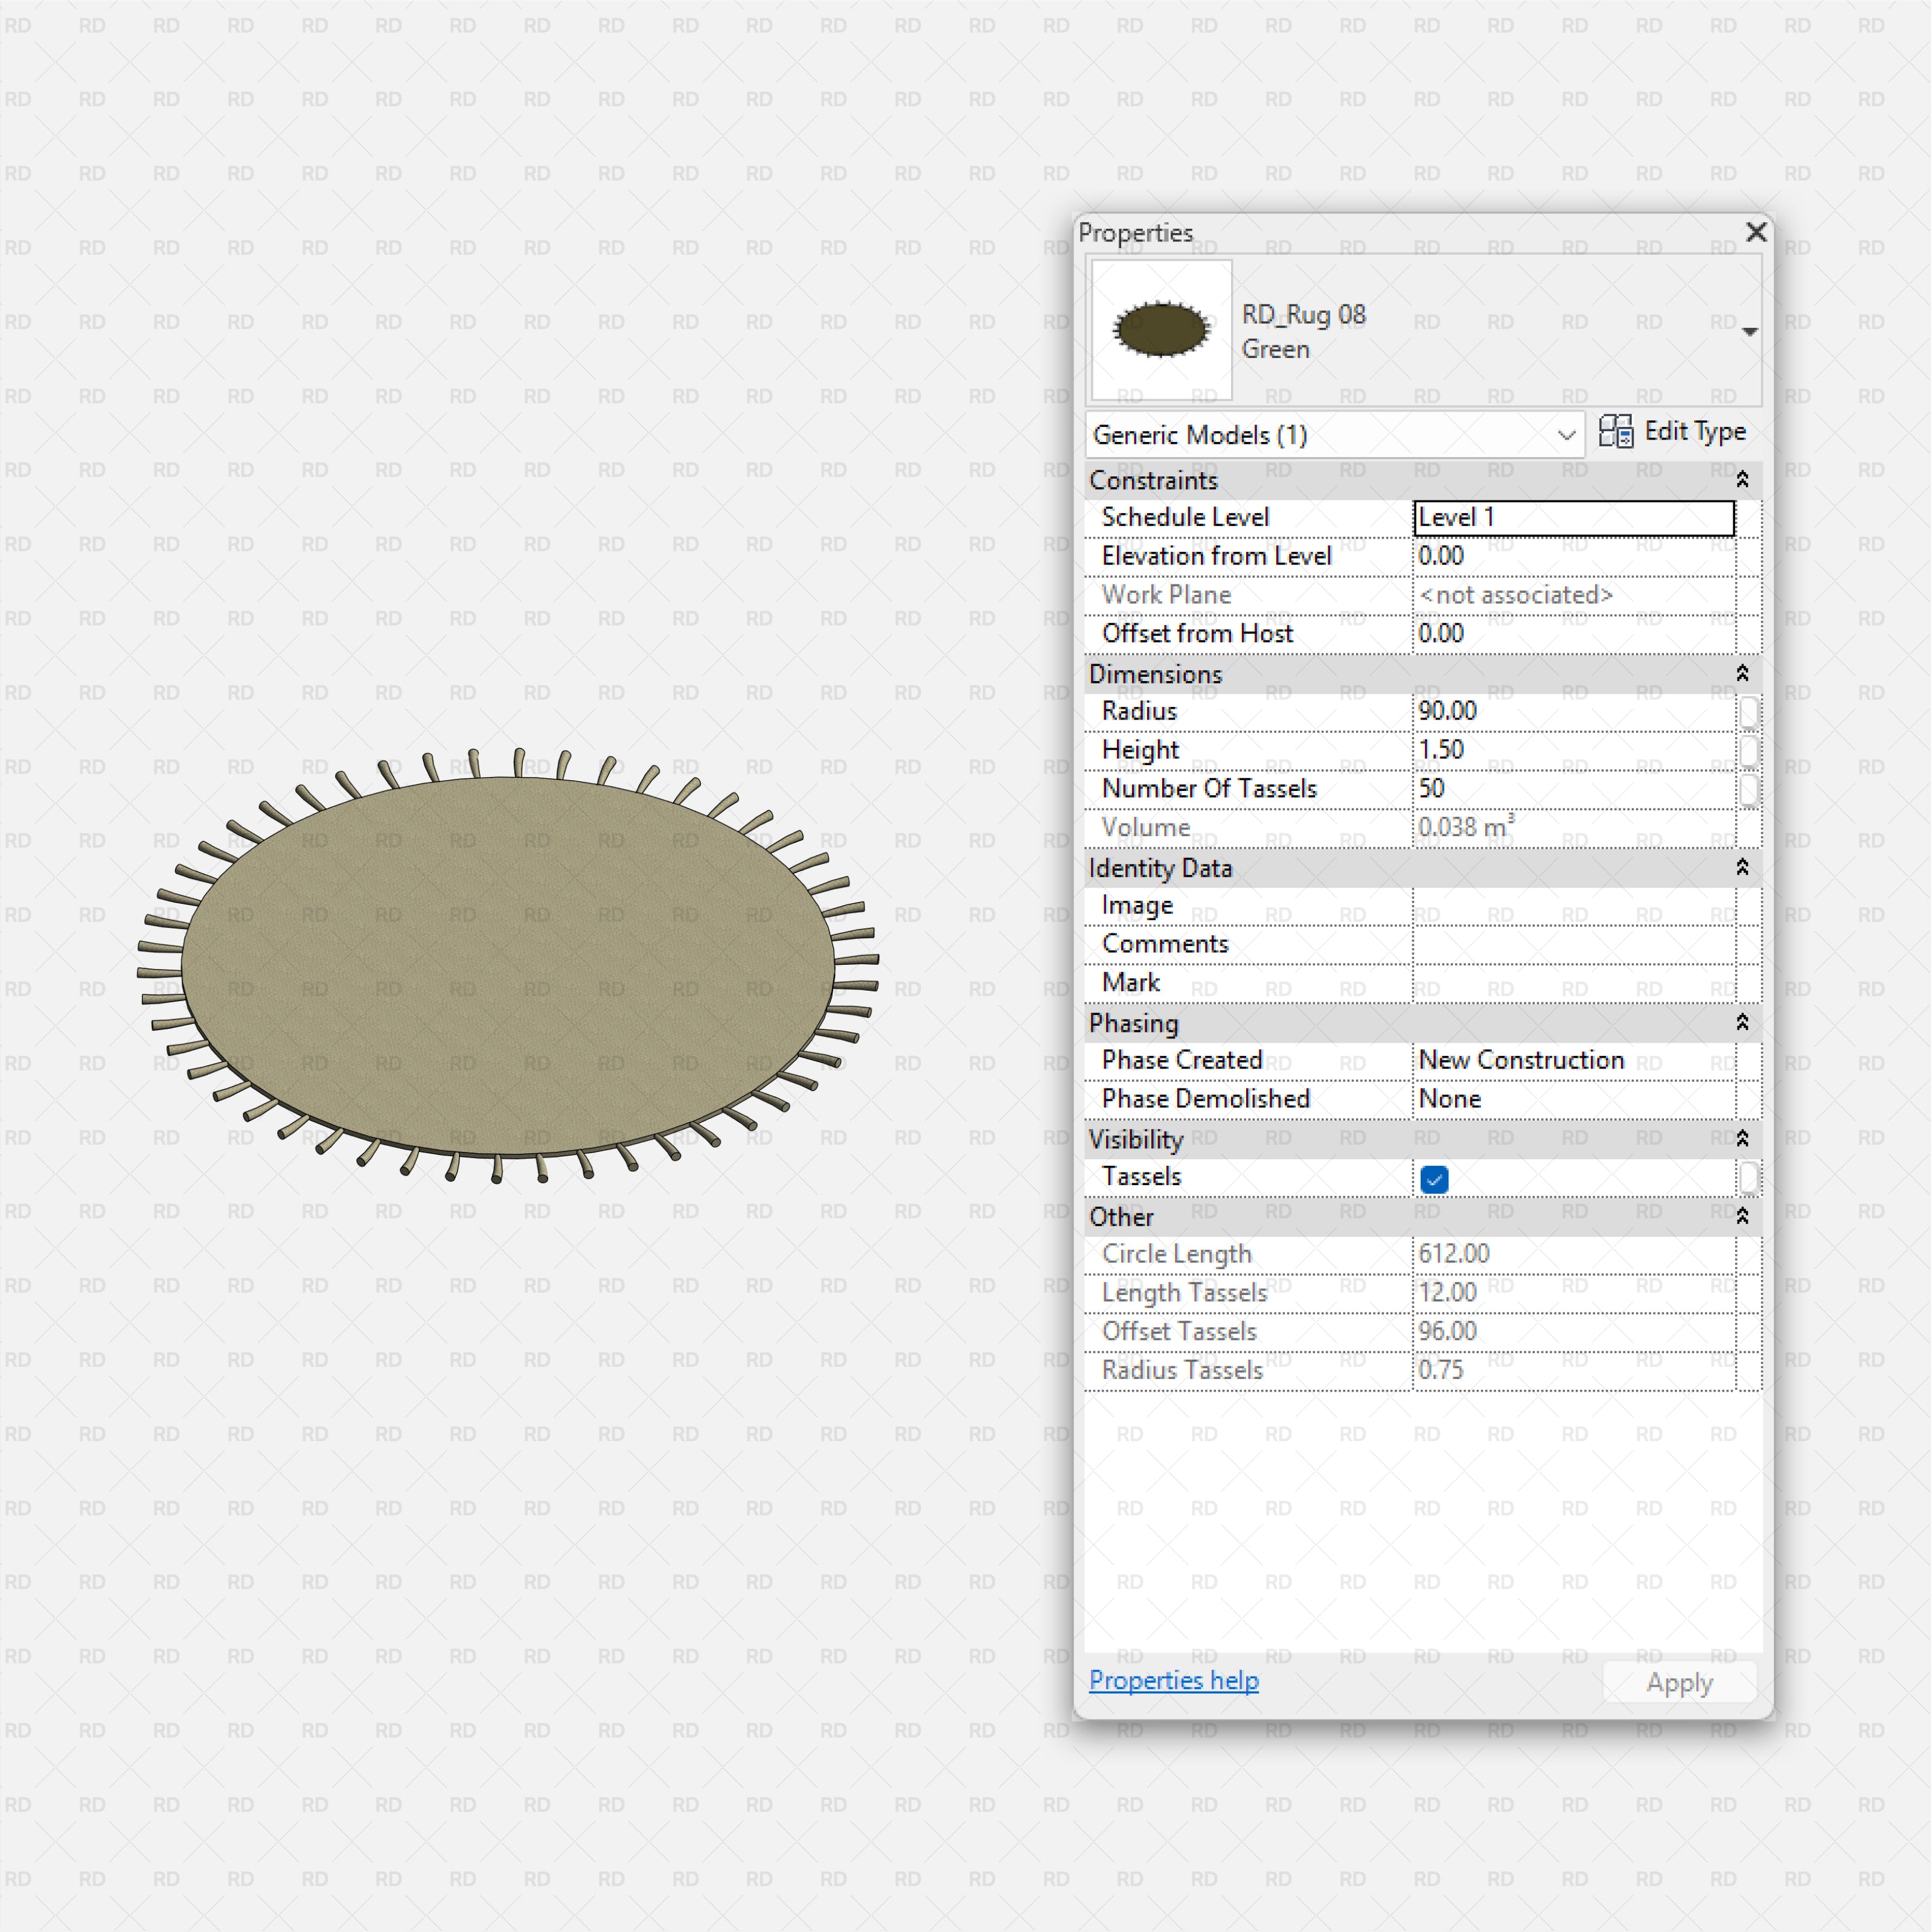Collapse the Visibility section
Screen dimensions: 1932x1932
pos(1742,1139)
